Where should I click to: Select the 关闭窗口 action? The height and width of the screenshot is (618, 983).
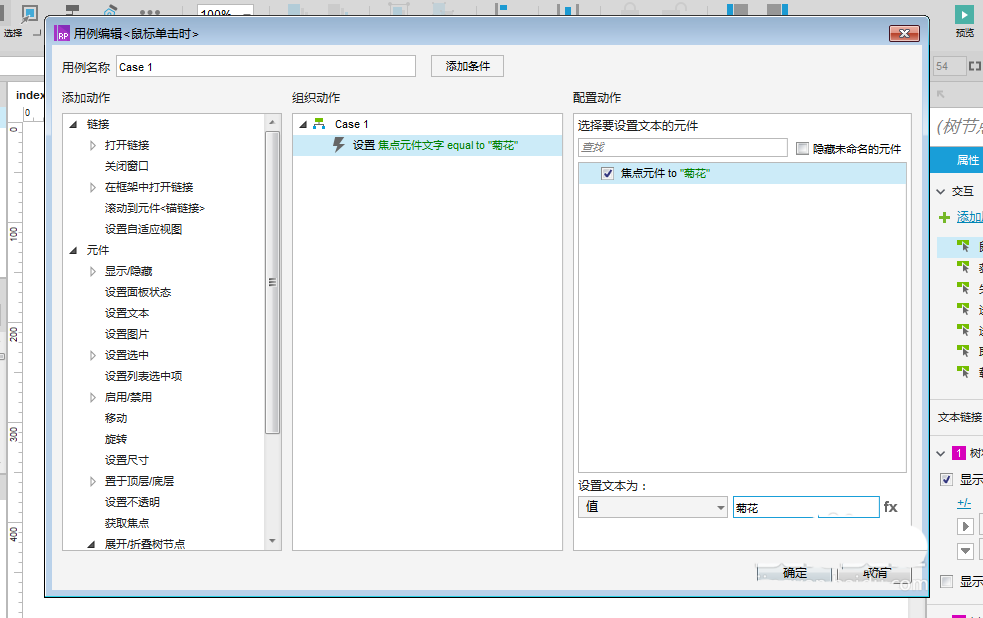127,166
